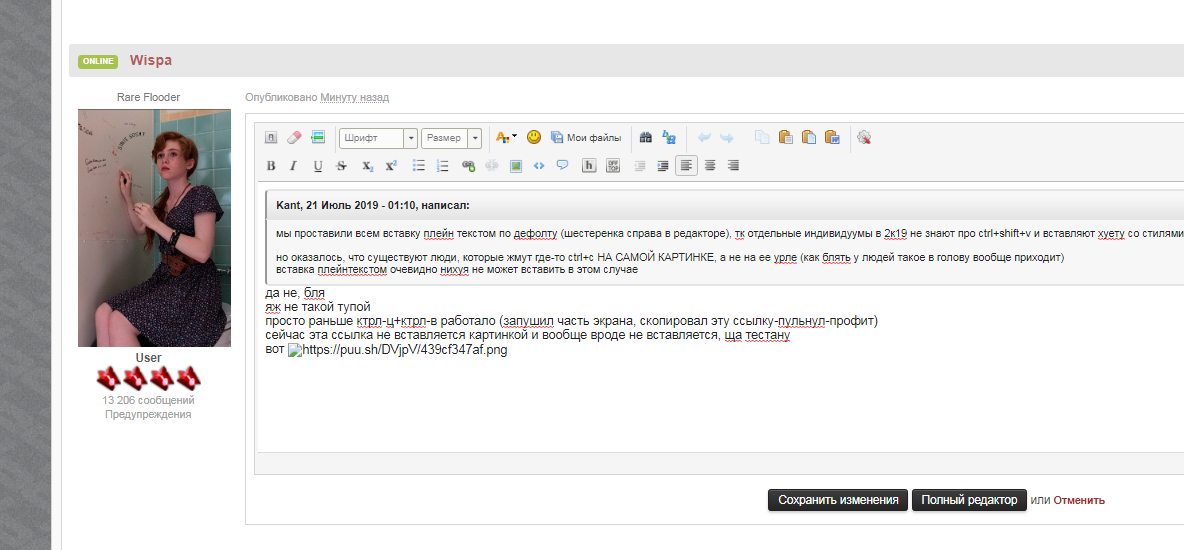Click the paste clipboard icon
The height and width of the screenshot is (550, 1184).
coord(785,138)
